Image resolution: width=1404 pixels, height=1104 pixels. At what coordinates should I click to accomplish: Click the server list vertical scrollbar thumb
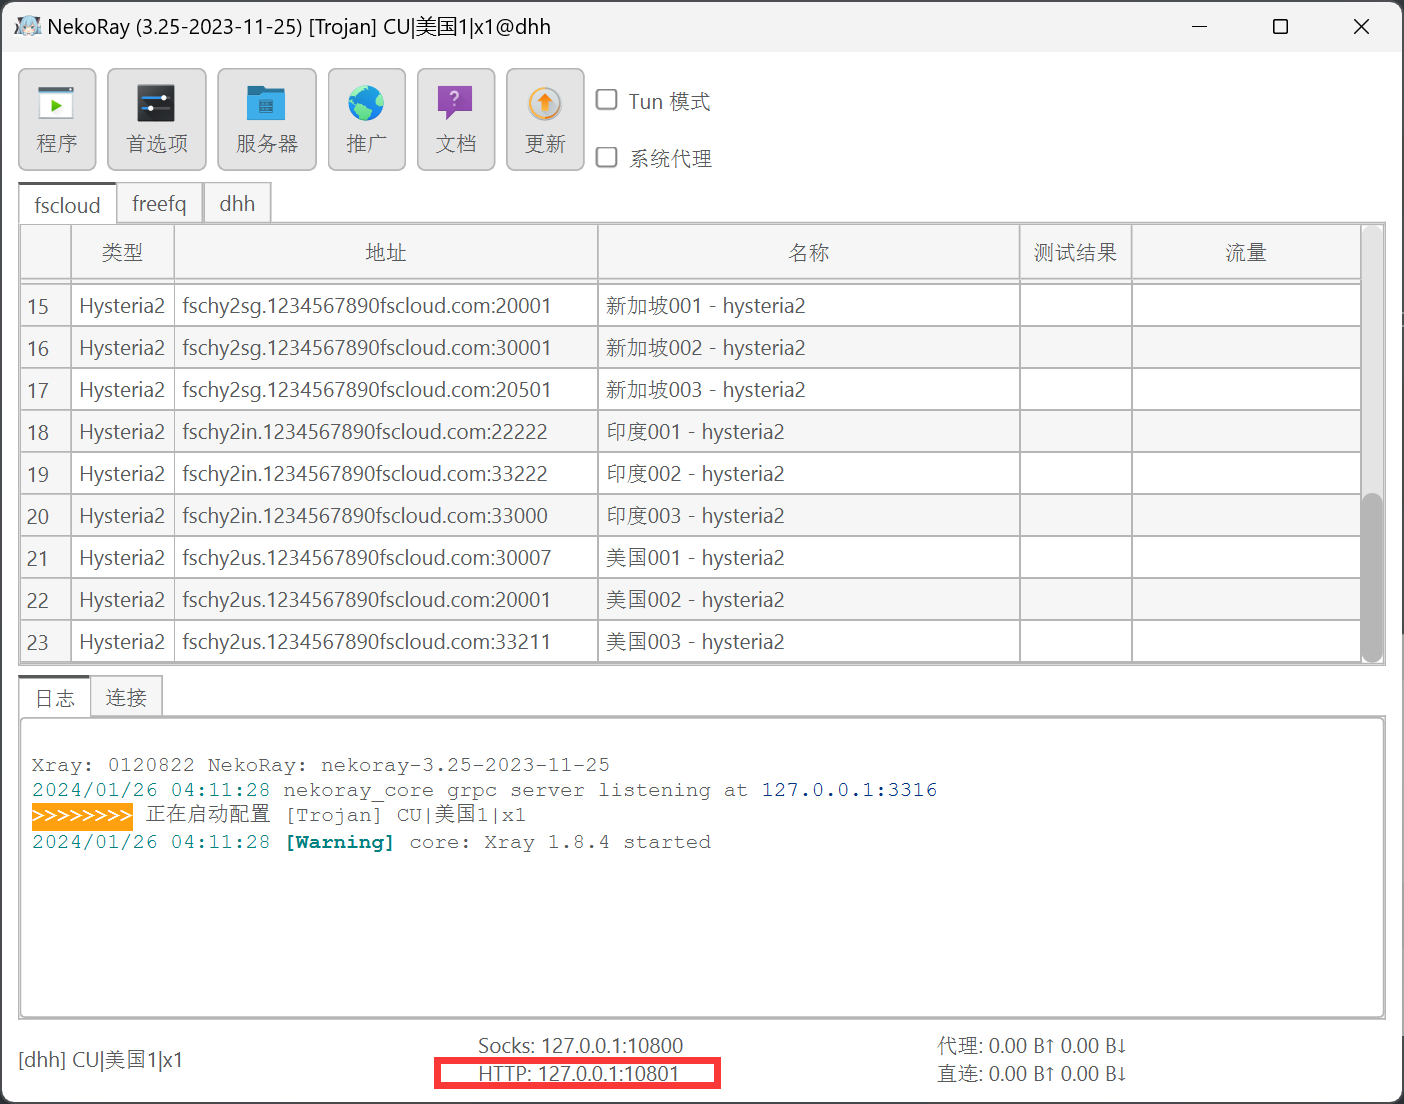click(1372, 576)
